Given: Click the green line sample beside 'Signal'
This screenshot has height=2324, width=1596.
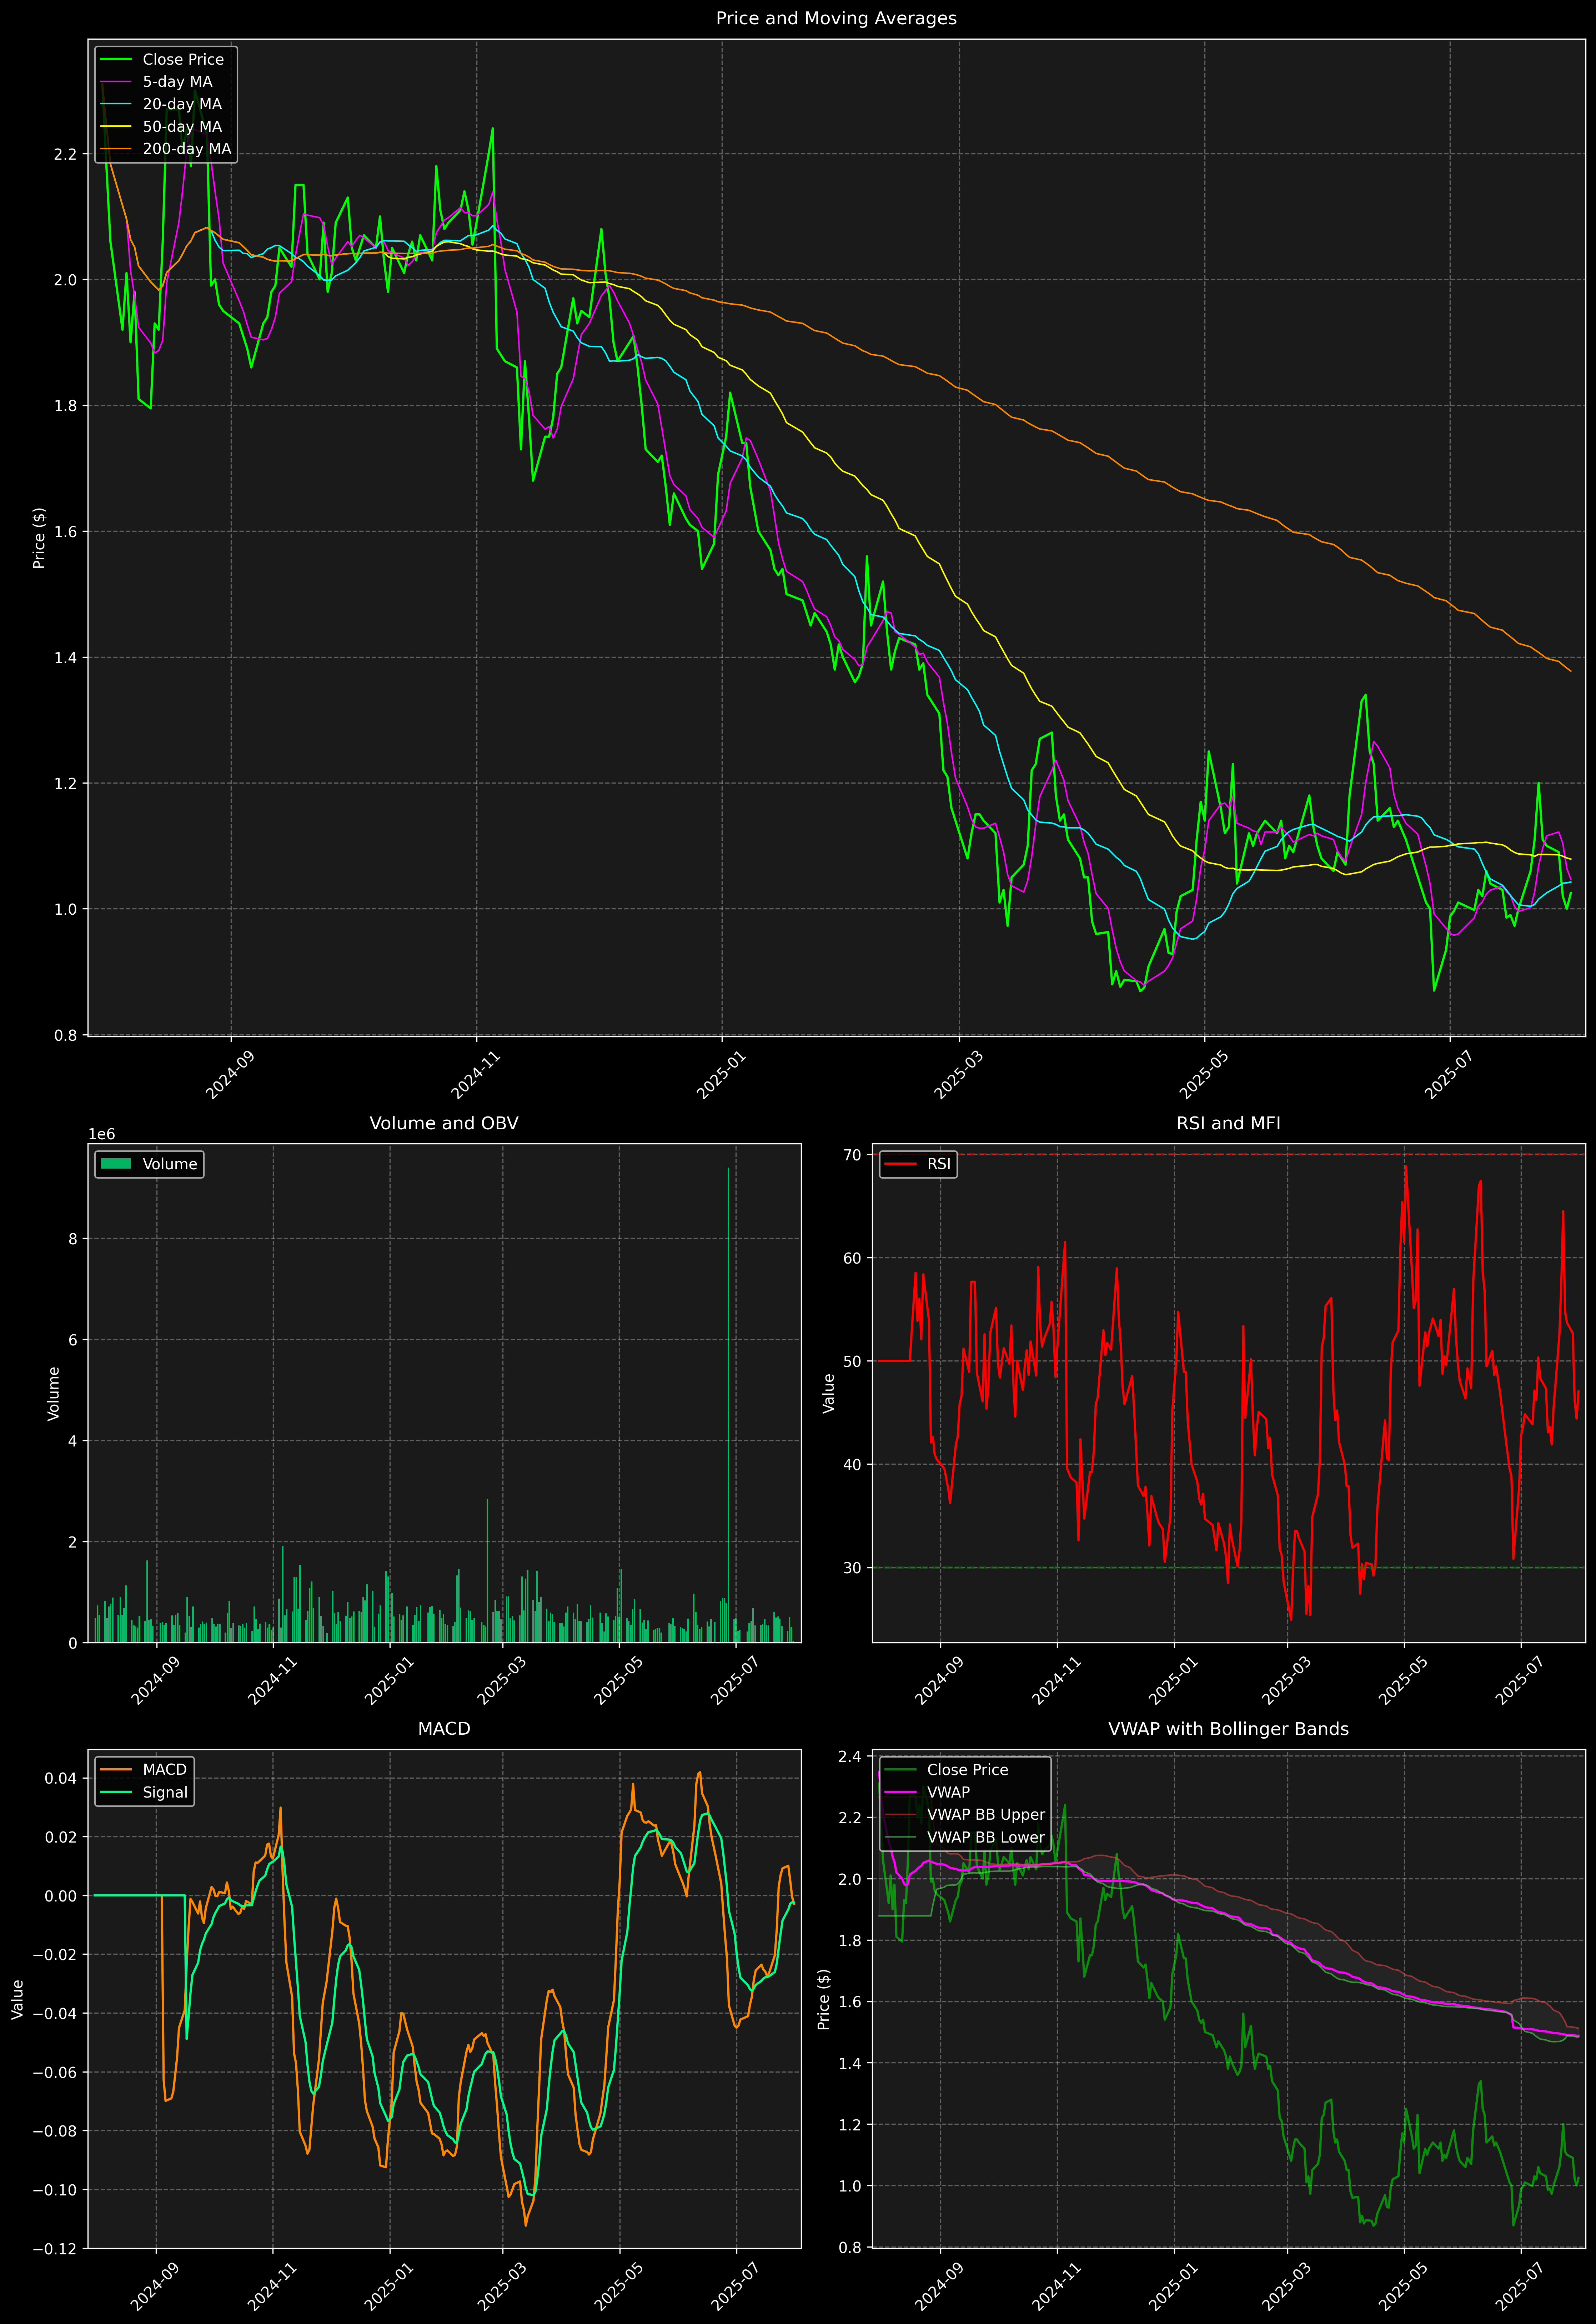Looking at the screenshot, I should (116, 1792).
